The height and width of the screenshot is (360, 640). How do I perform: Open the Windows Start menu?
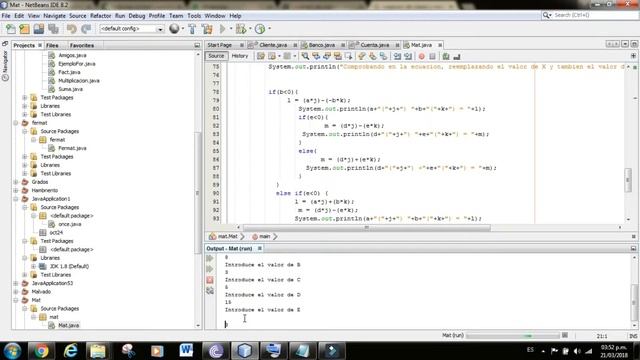tap(12, 351)
